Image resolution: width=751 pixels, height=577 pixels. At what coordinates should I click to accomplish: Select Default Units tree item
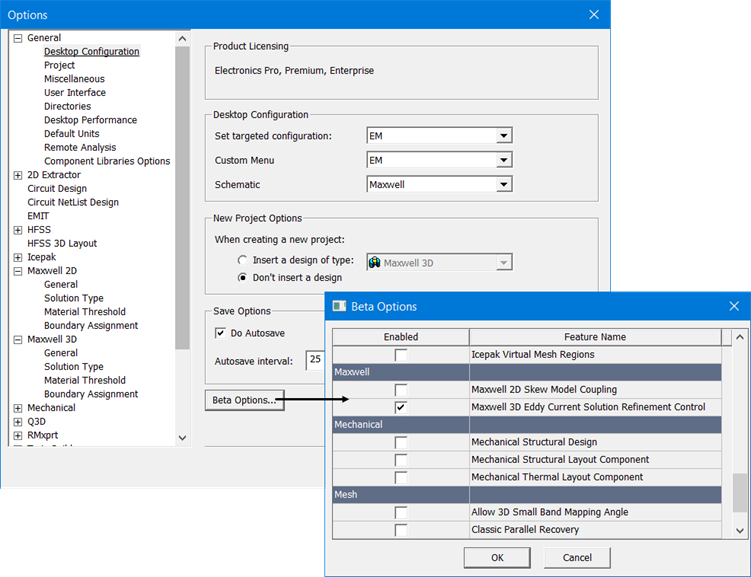click(x=72, y=134)
